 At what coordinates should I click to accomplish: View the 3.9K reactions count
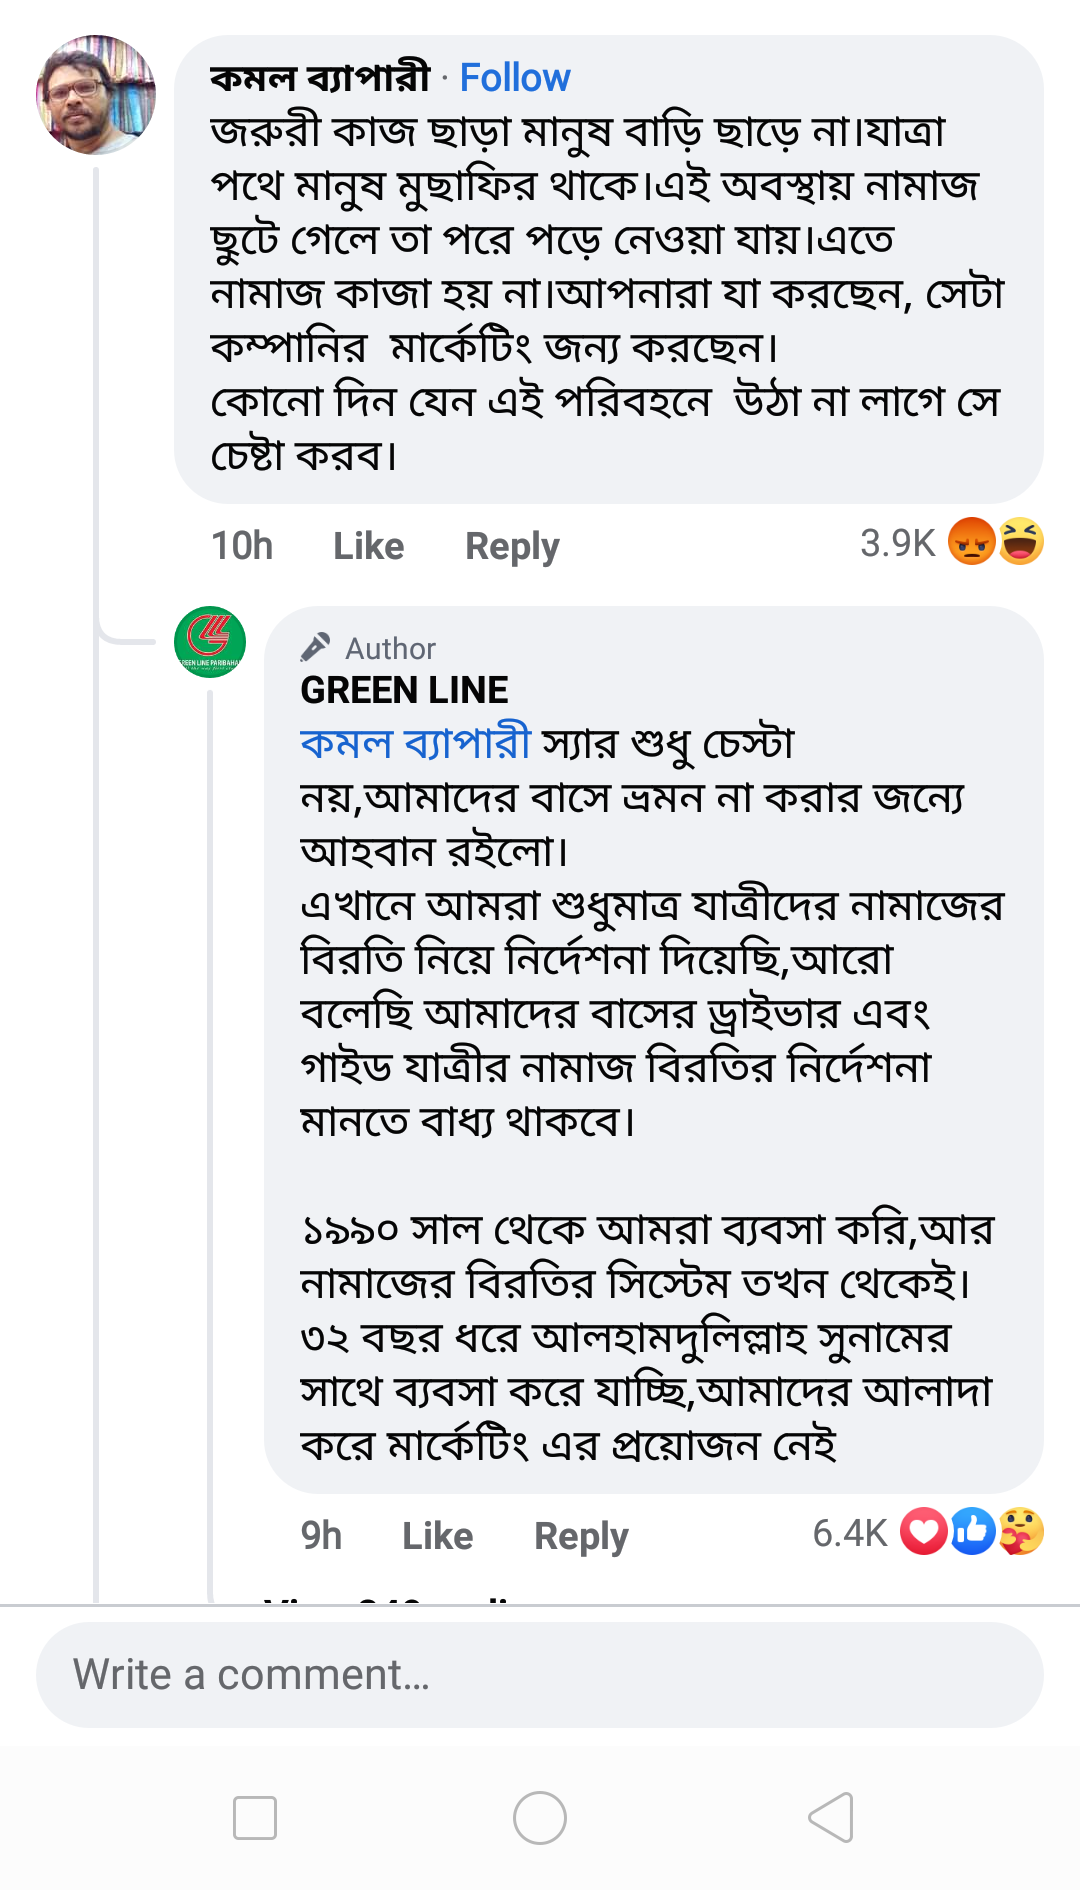[897, 543]
